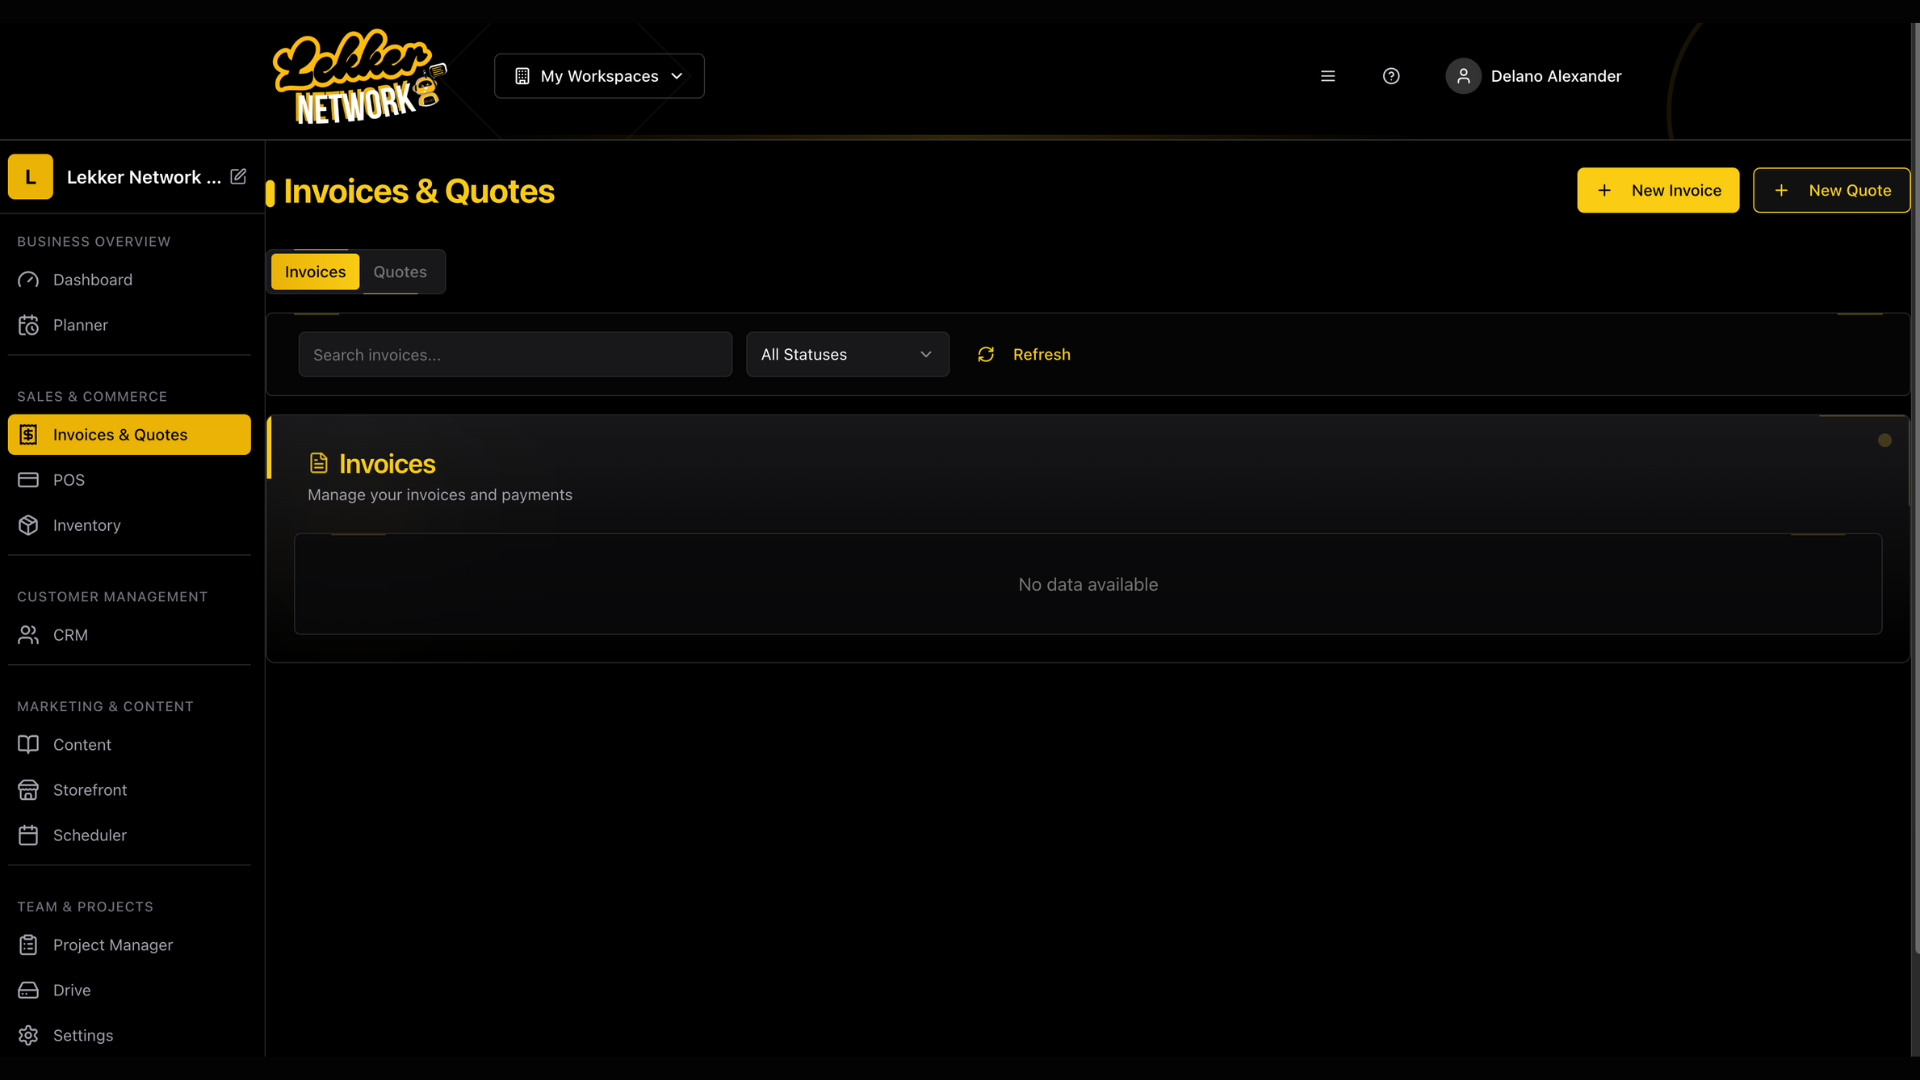The width and height of the screenshot is (1920, 1080).
Task: Click the refresh arrows icon
Action: [x=986, y=355]
